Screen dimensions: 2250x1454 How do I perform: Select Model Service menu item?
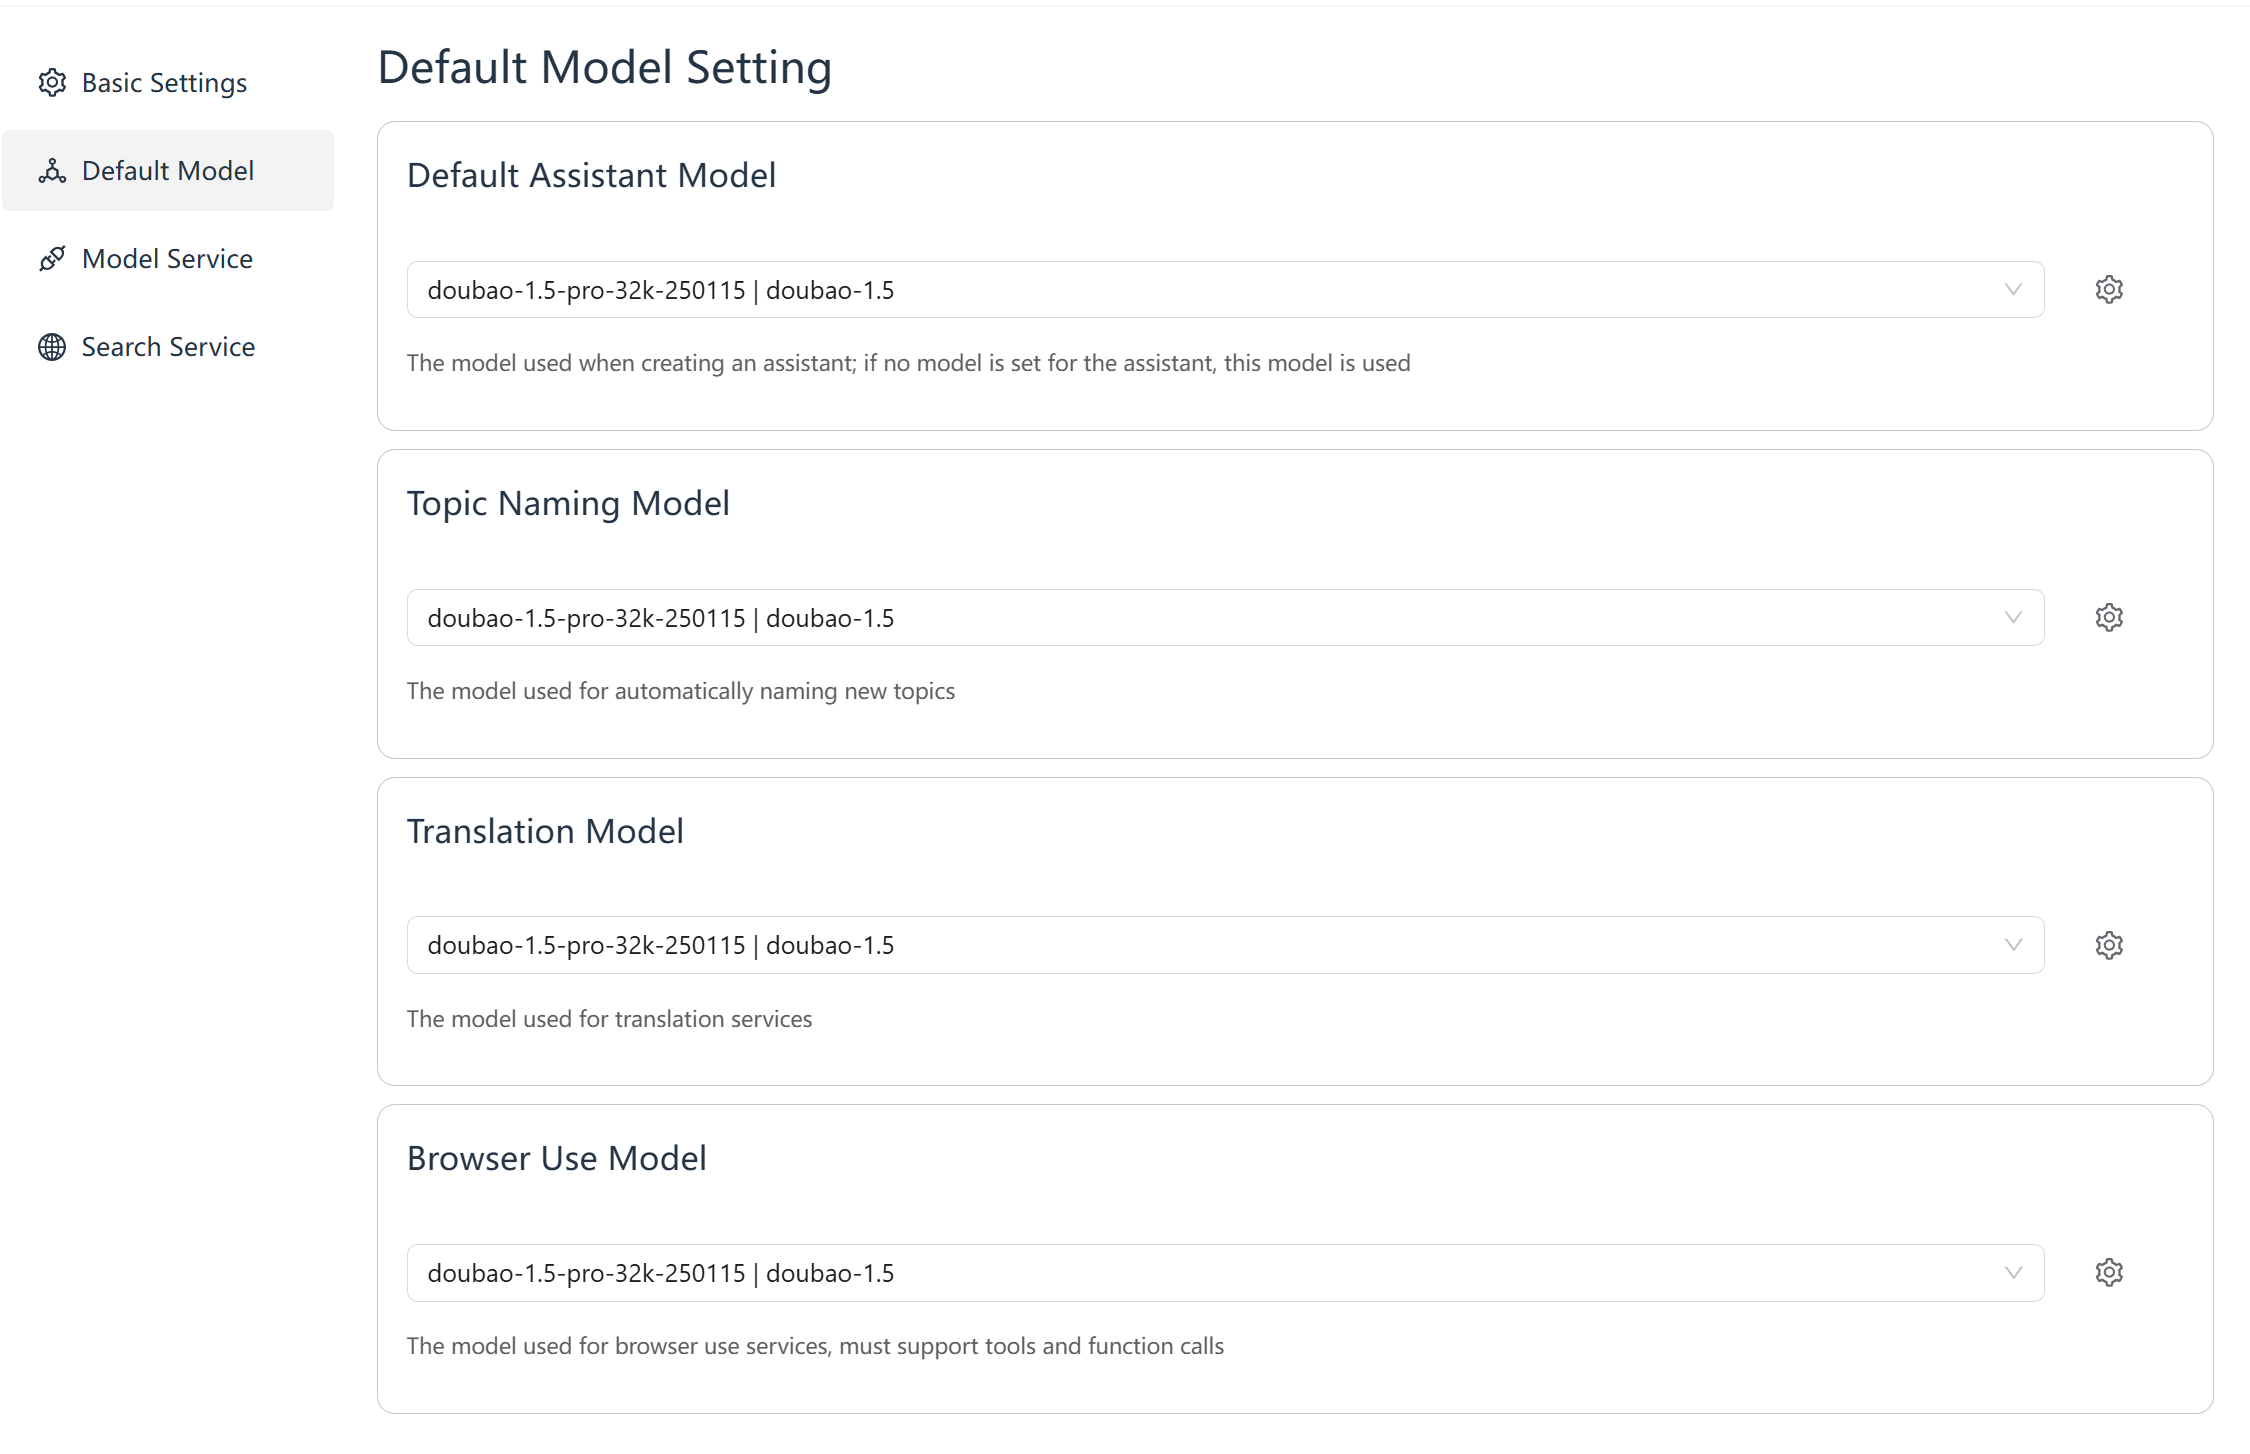tap(168, 259)
